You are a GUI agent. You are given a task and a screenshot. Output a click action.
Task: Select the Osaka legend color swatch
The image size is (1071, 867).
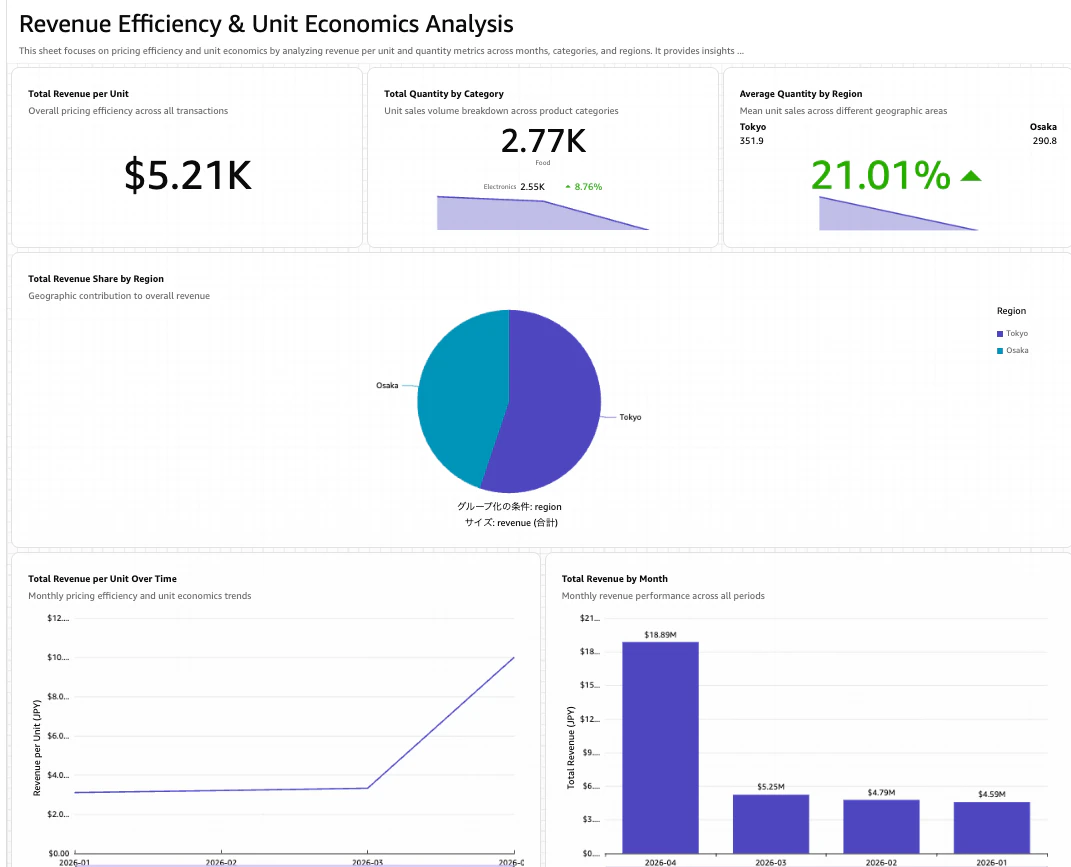coord(1000,350)
